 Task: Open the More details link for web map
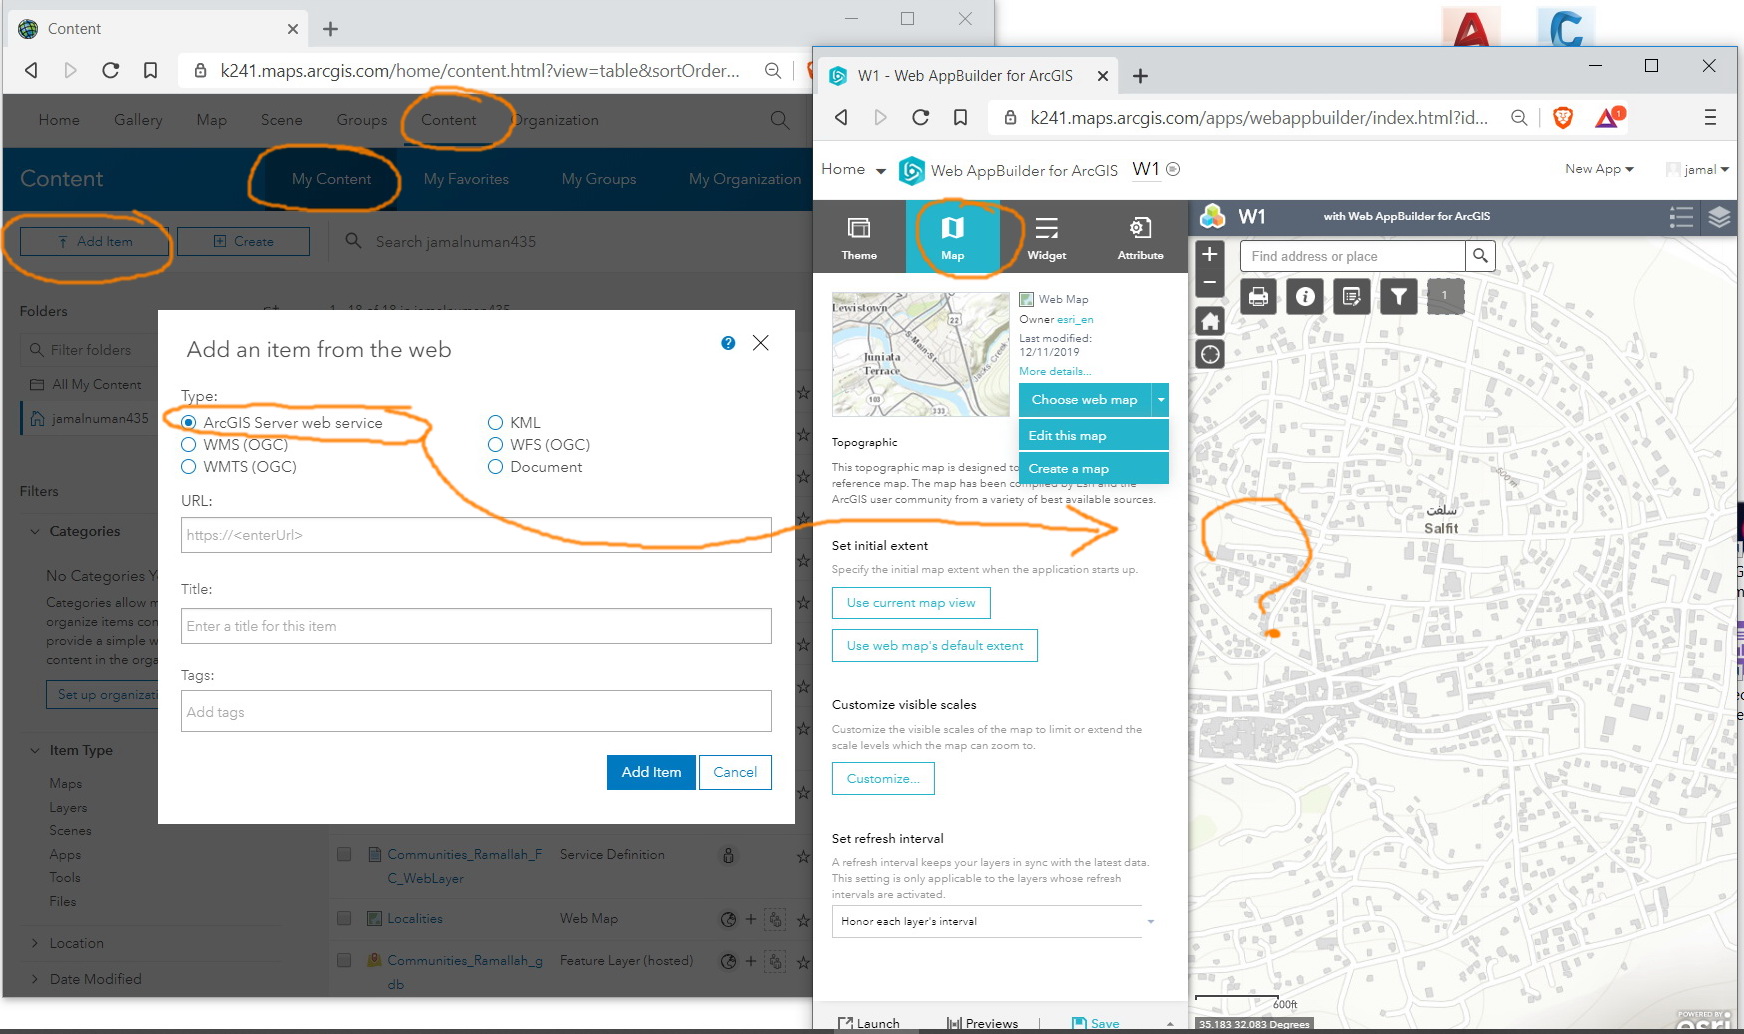[1054, 371]
